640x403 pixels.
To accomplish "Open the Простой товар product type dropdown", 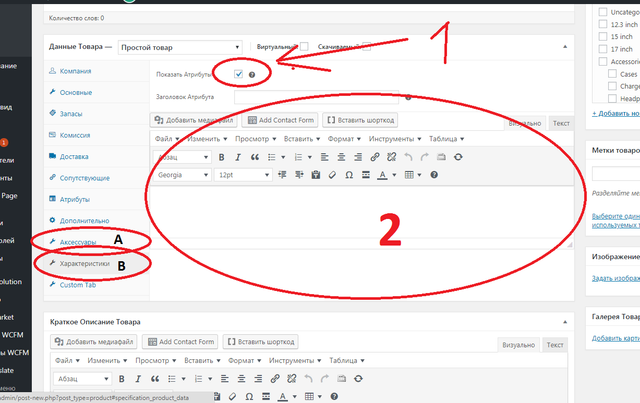I will 180,47.
